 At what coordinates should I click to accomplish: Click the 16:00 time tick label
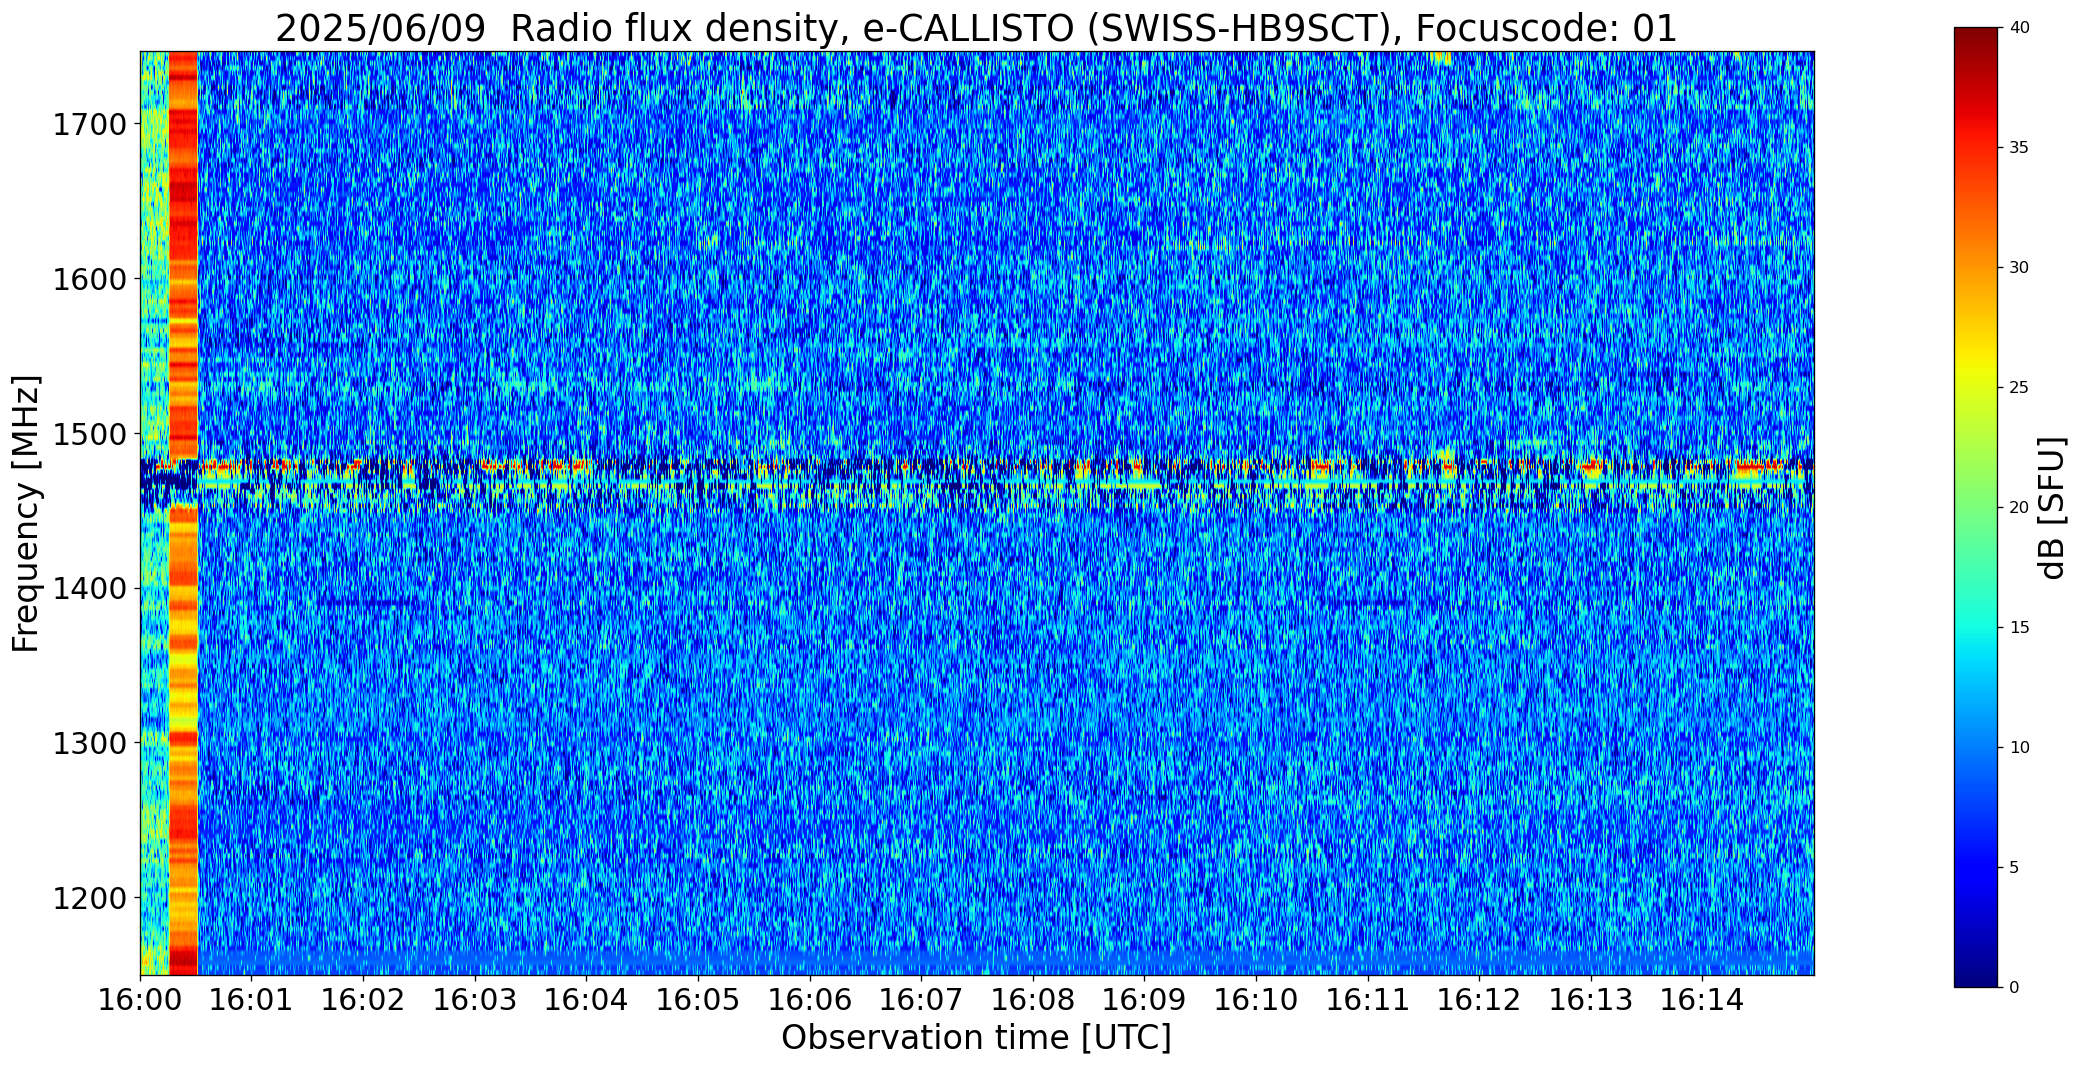140,1000
